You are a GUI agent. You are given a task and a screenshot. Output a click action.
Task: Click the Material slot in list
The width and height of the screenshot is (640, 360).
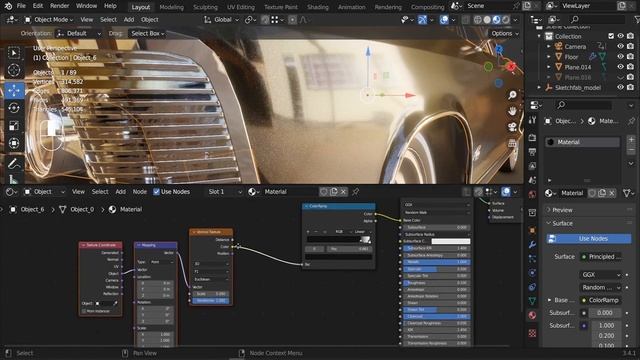582,142
